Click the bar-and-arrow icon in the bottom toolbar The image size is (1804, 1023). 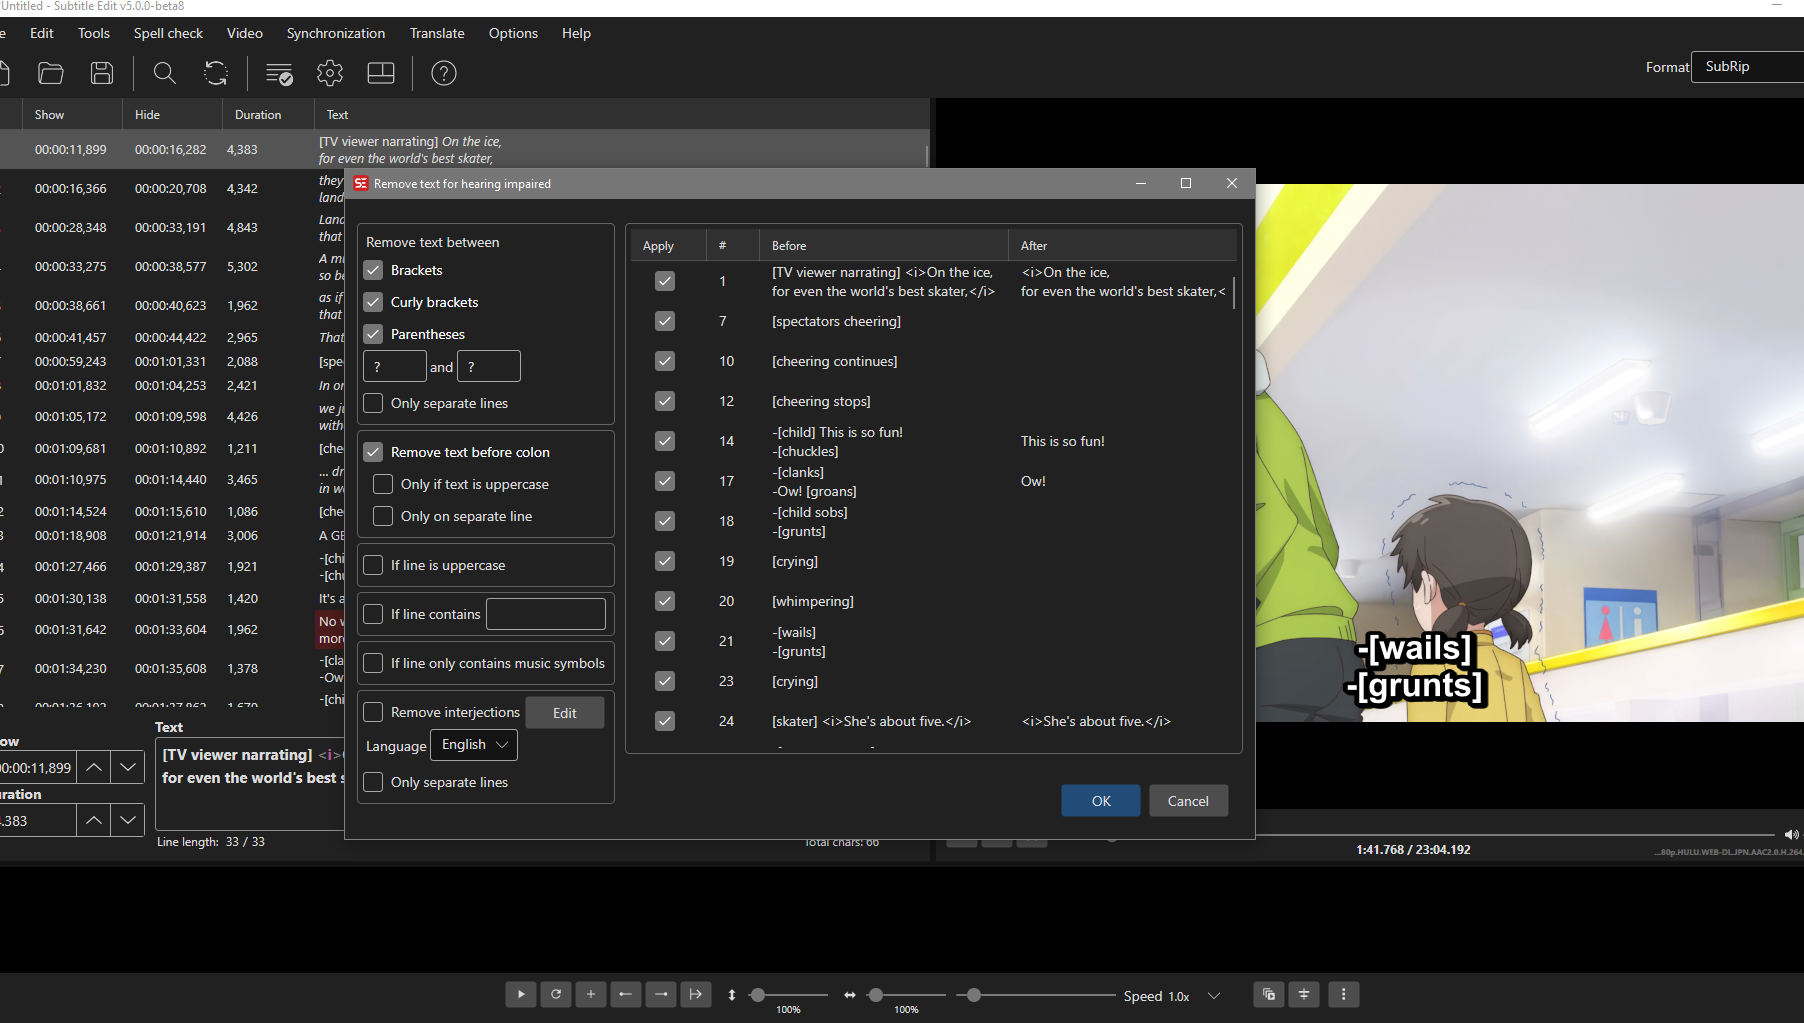point(696,994)
